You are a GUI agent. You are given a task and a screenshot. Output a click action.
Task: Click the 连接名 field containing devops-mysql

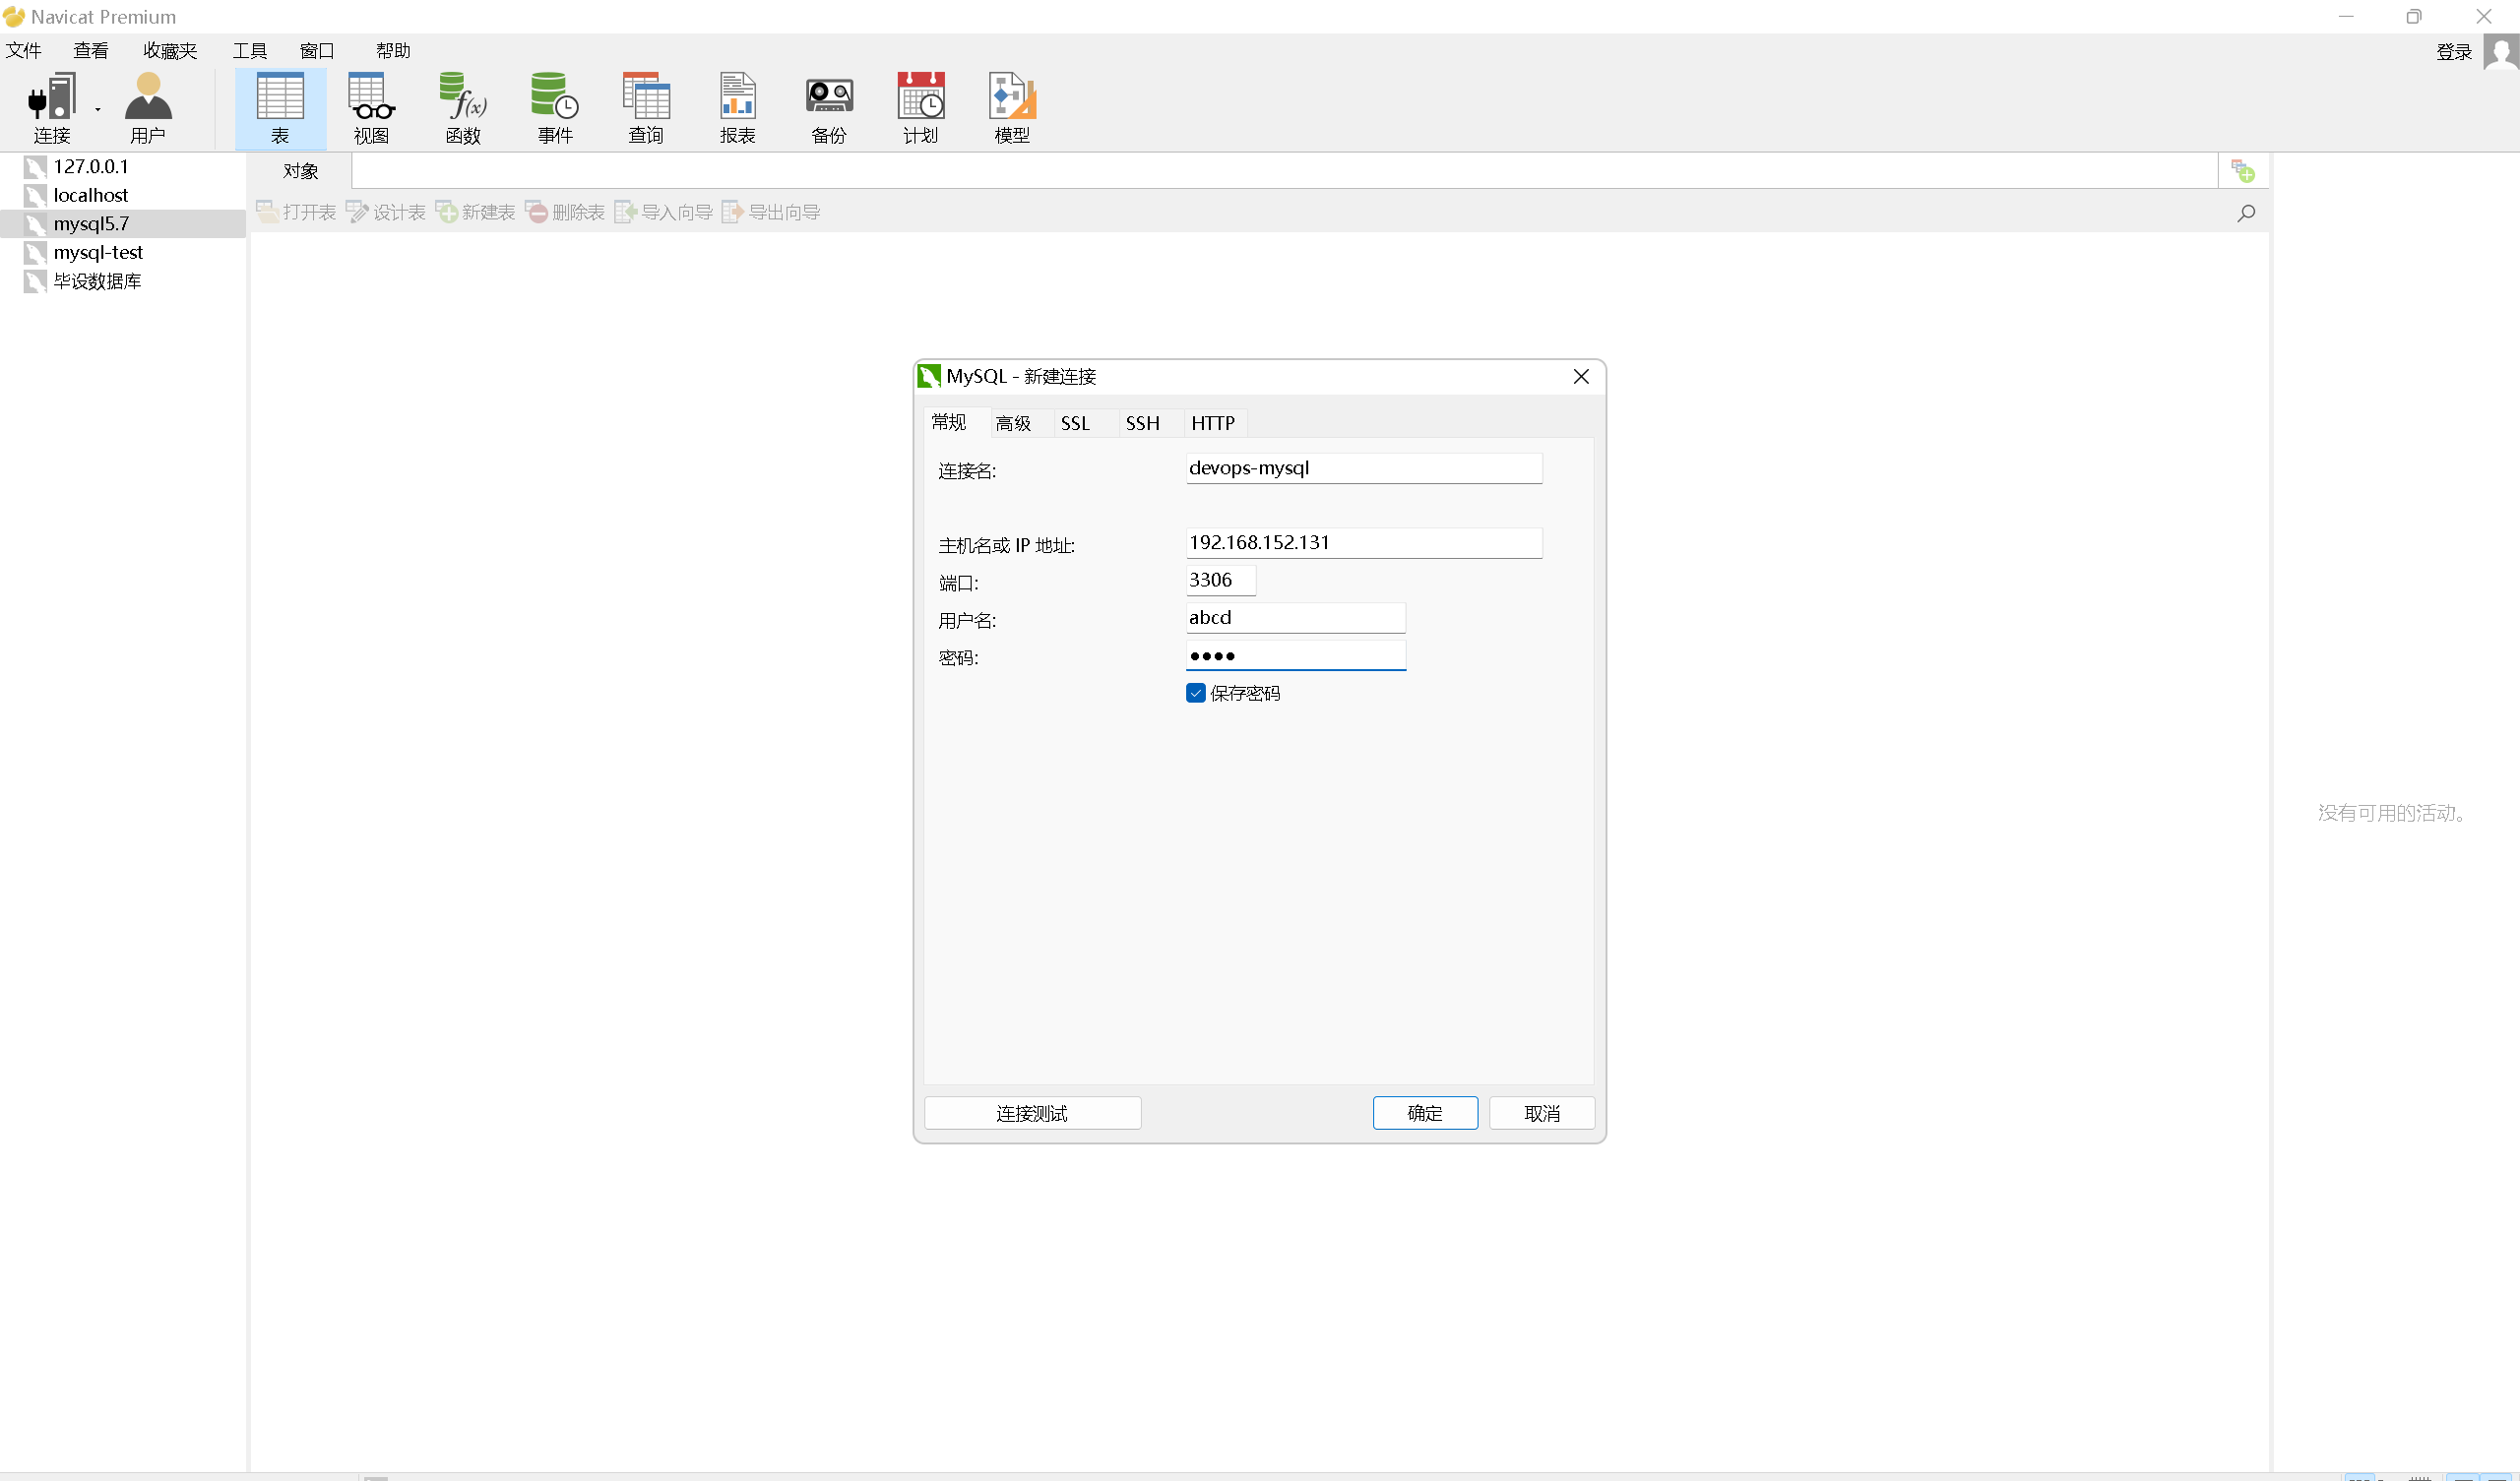pos(1364,468)
